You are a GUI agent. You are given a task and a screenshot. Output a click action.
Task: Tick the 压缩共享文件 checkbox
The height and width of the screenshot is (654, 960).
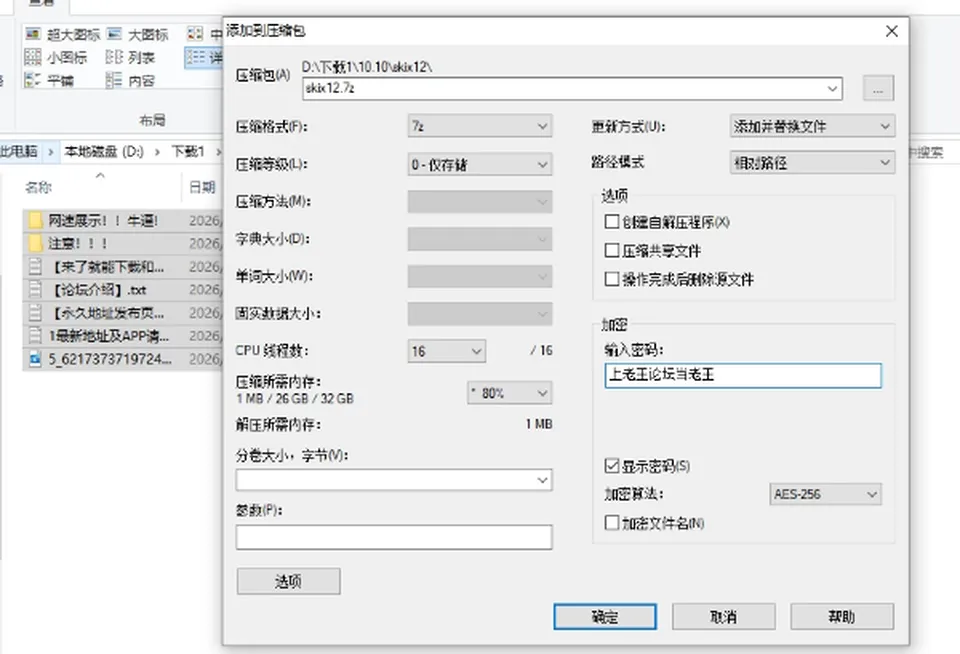click(x=611, y=250)
